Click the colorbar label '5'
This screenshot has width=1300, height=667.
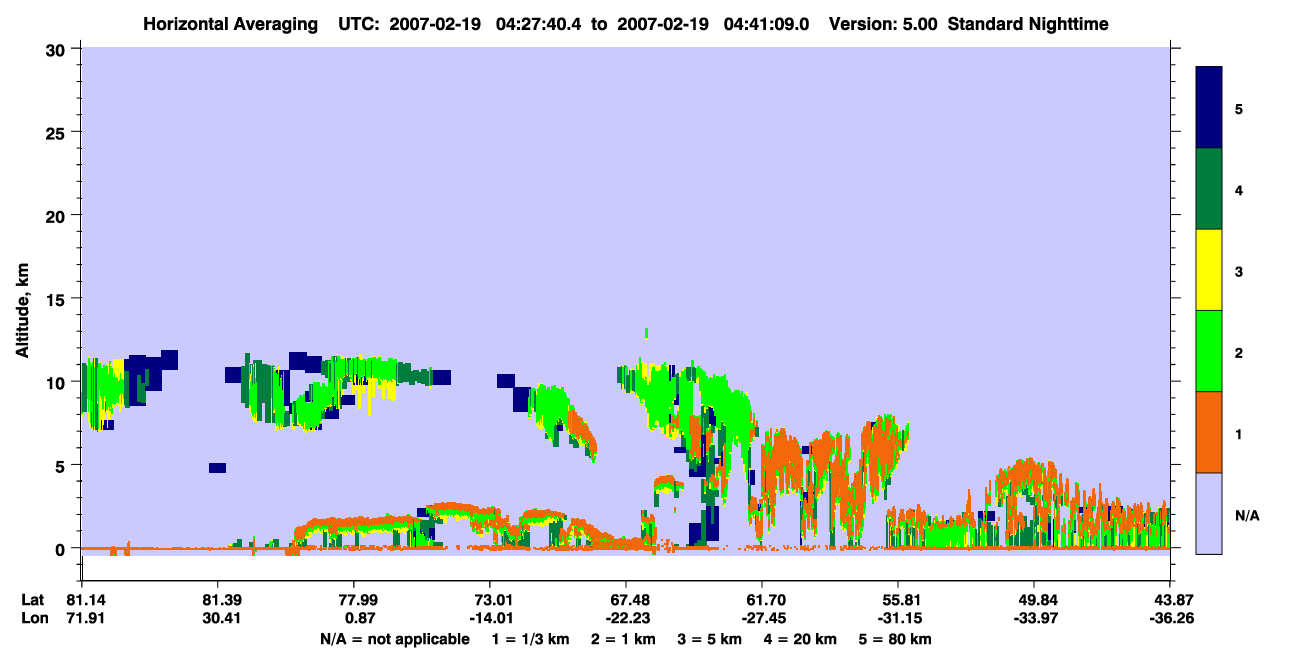(1239, 108)
